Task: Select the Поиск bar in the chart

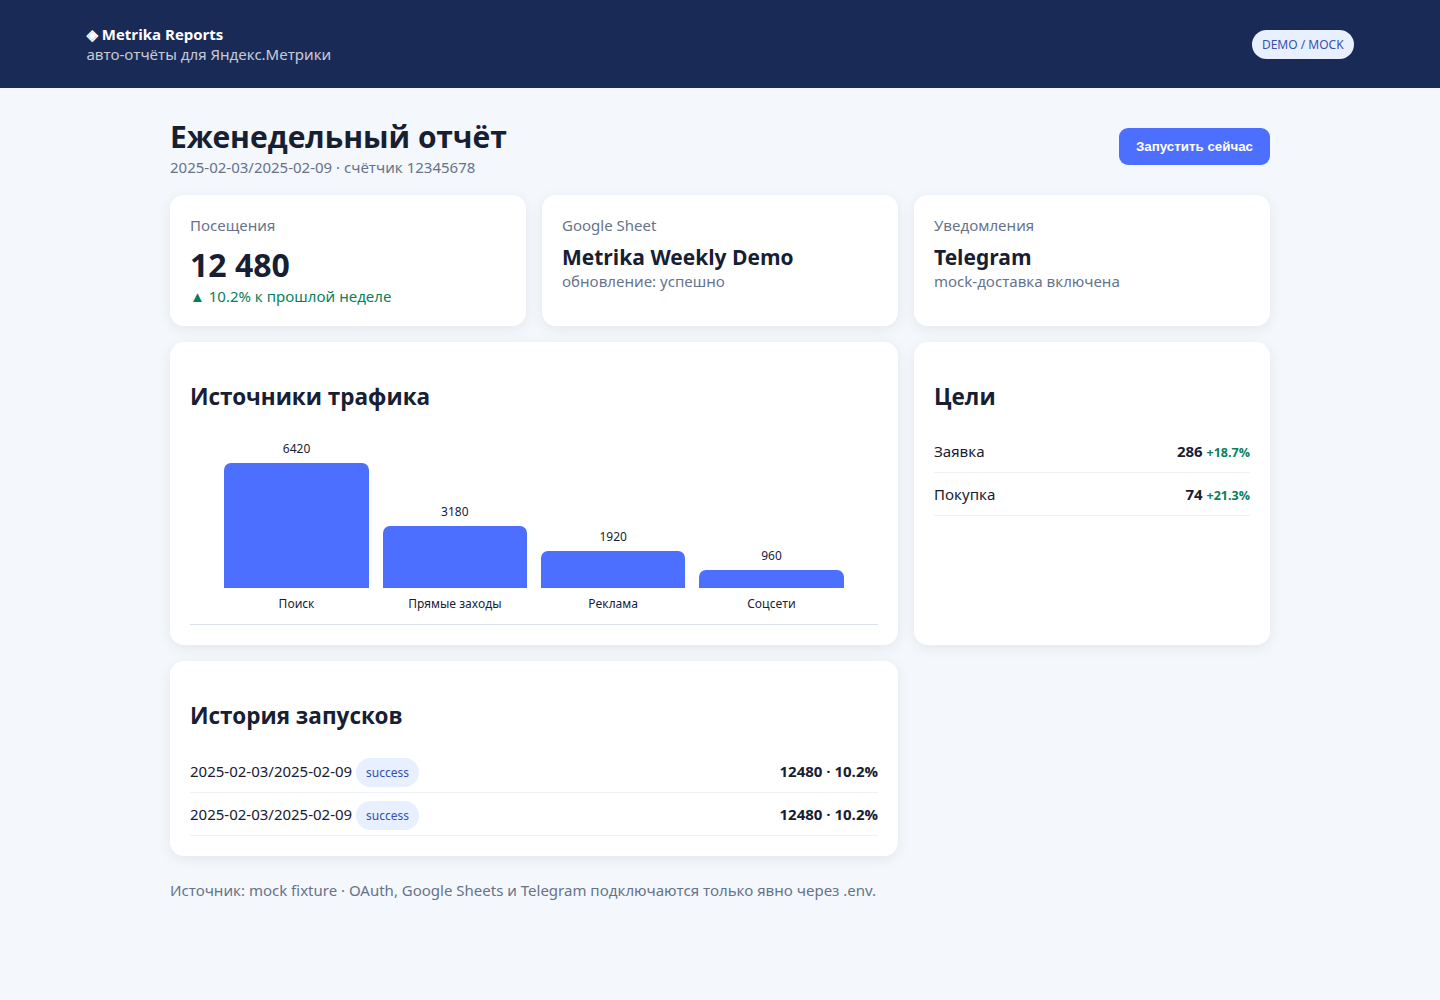Action: pos(296,525)
